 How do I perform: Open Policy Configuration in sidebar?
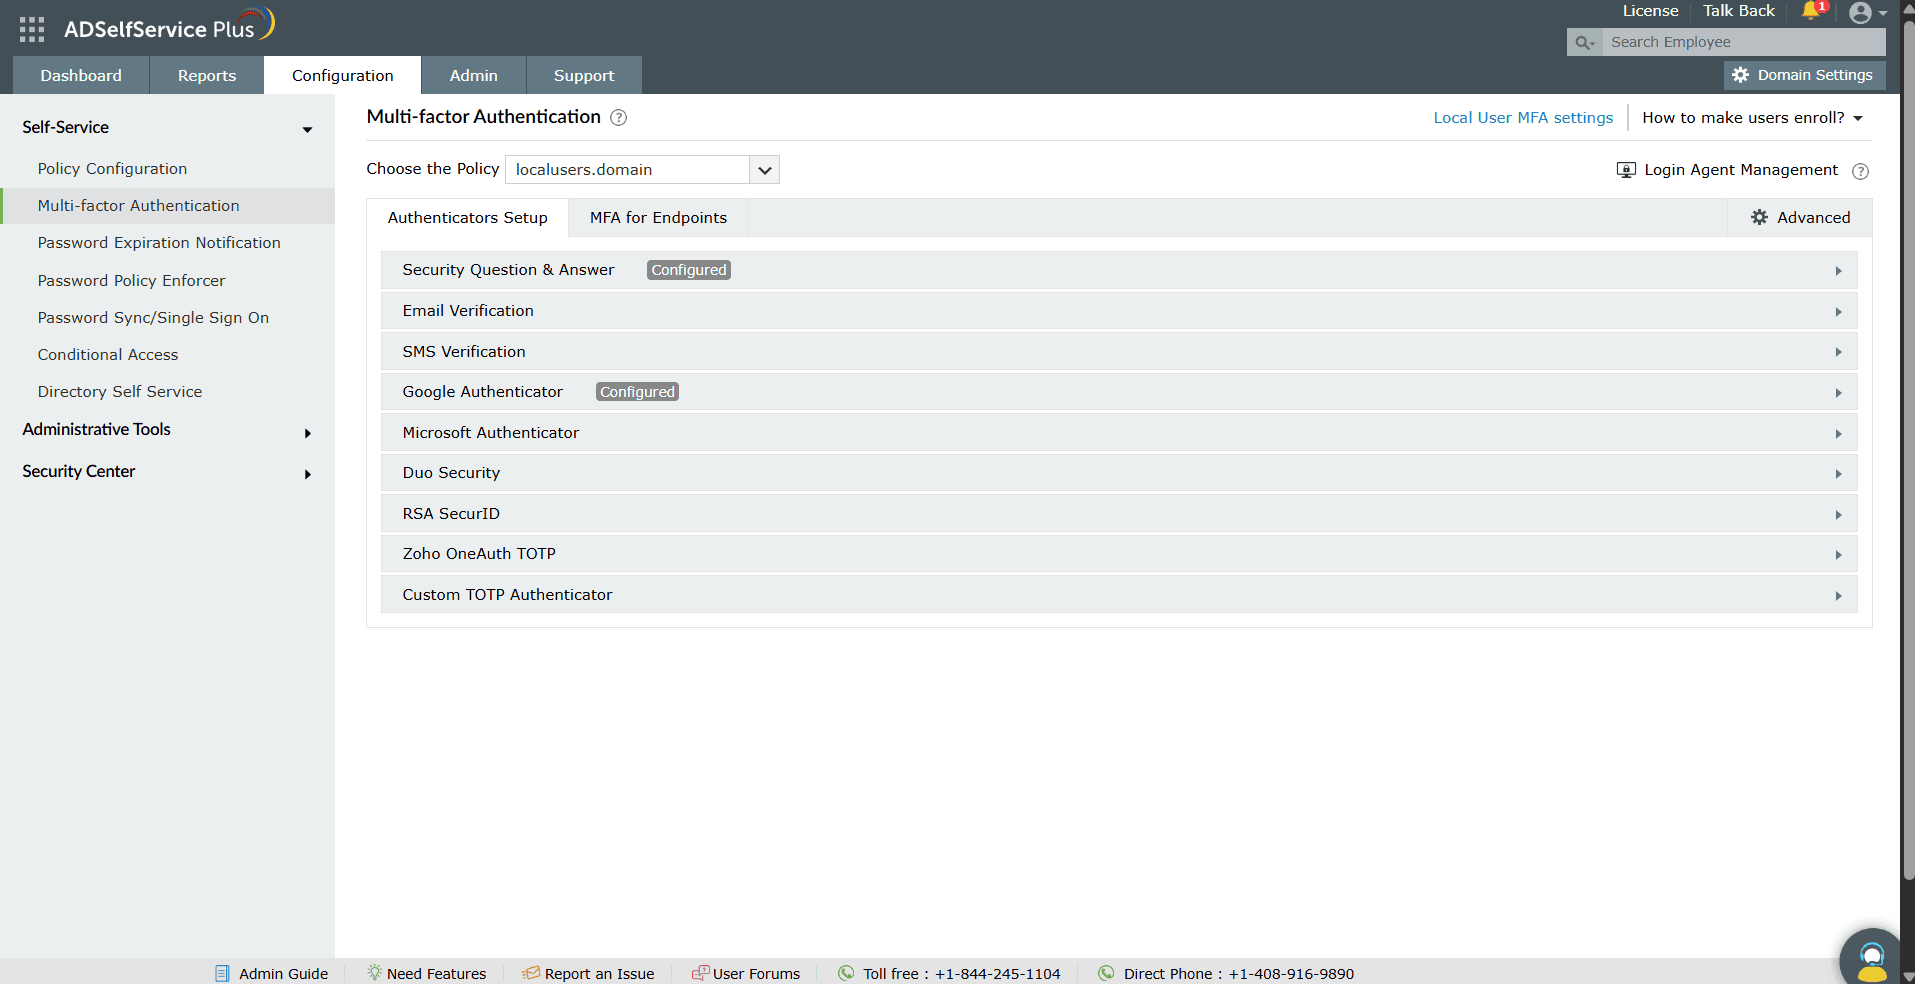click(112, 169)
